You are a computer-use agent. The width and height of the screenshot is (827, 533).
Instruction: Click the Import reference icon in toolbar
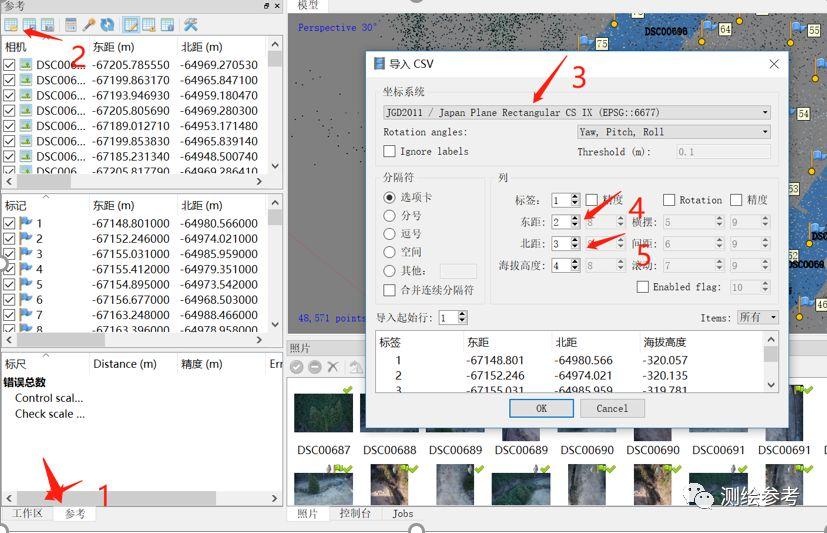pyautogui.click(x=11, y=25)
